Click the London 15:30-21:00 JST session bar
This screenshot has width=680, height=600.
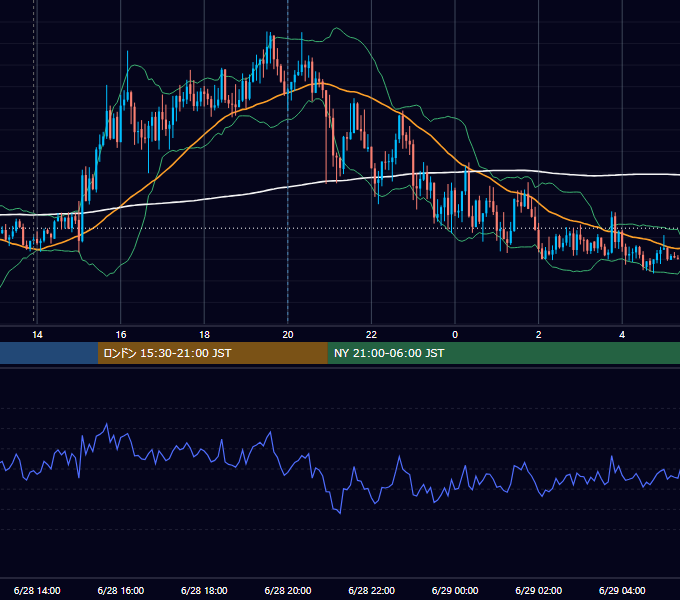pos(212,353)
